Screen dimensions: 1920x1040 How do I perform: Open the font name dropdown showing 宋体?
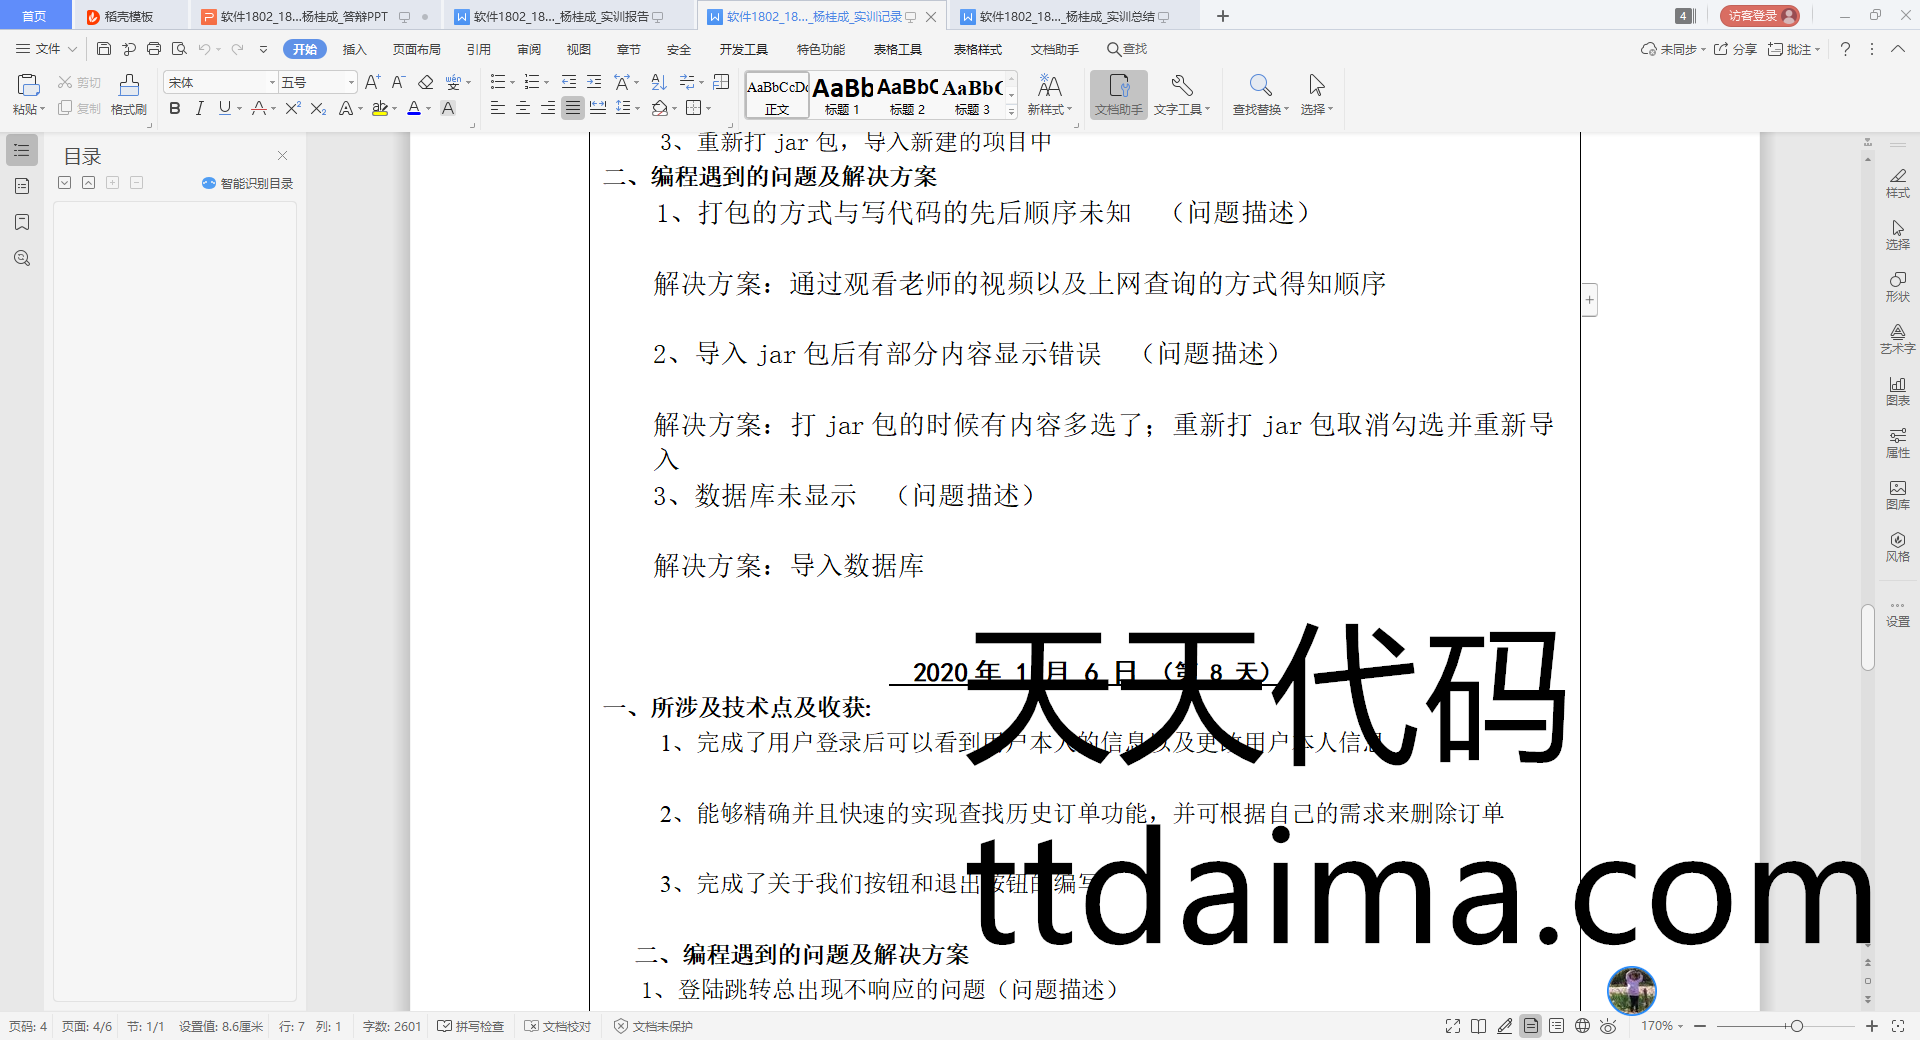click(272, 83)
